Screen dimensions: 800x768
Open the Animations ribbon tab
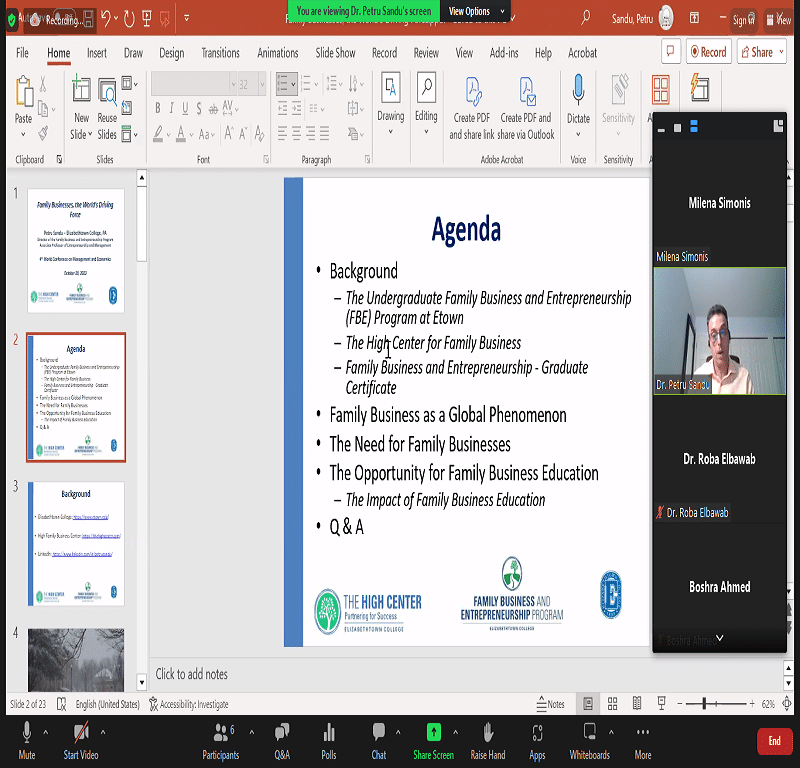(x=277, y=53)
